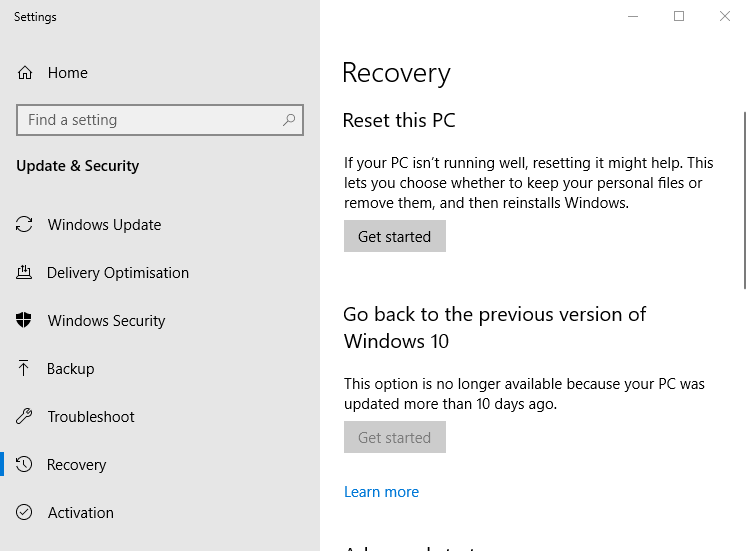Click the Activation checkmark circle icon
Screen dimensions: 748x551
tap(24, 512)
